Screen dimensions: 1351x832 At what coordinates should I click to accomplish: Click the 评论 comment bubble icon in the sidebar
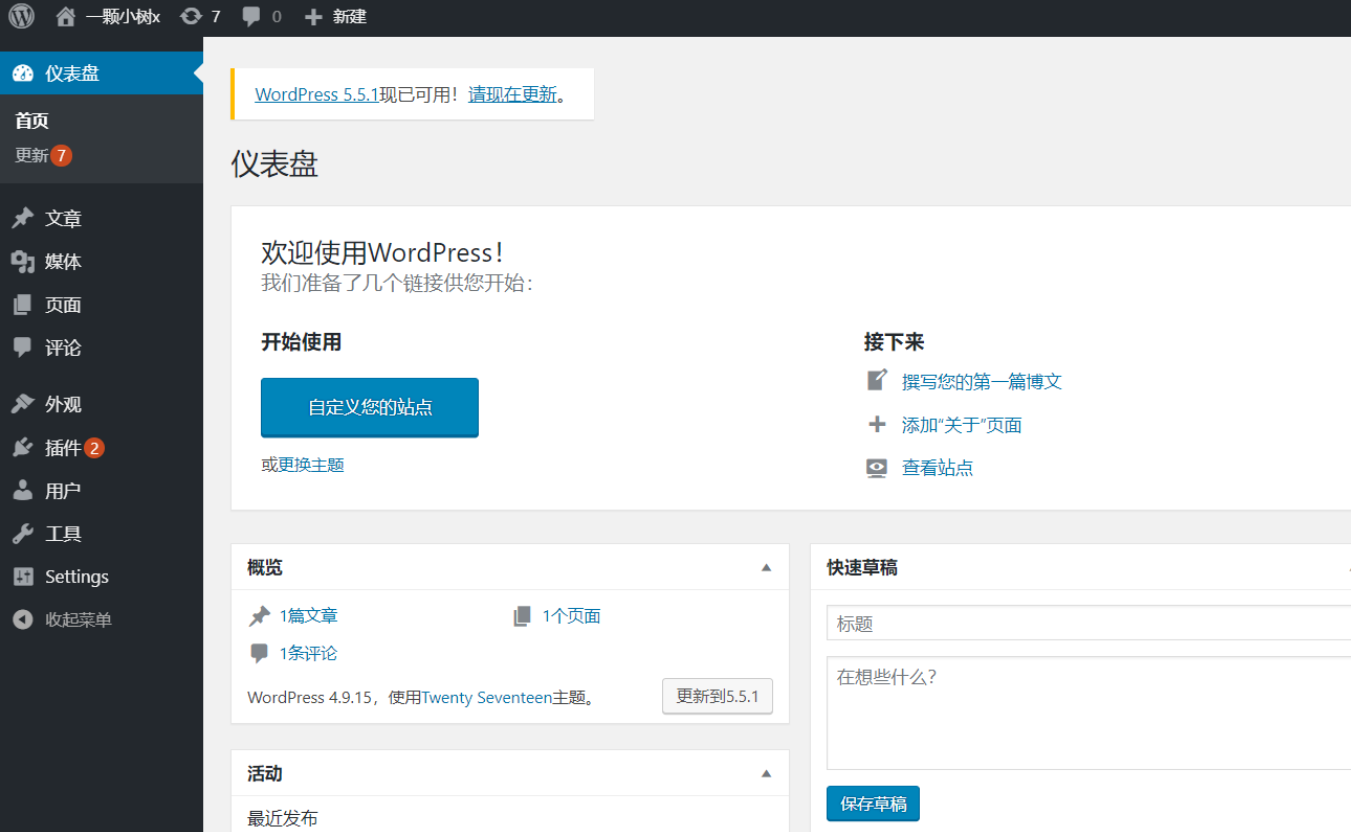(x=23, y=348)
